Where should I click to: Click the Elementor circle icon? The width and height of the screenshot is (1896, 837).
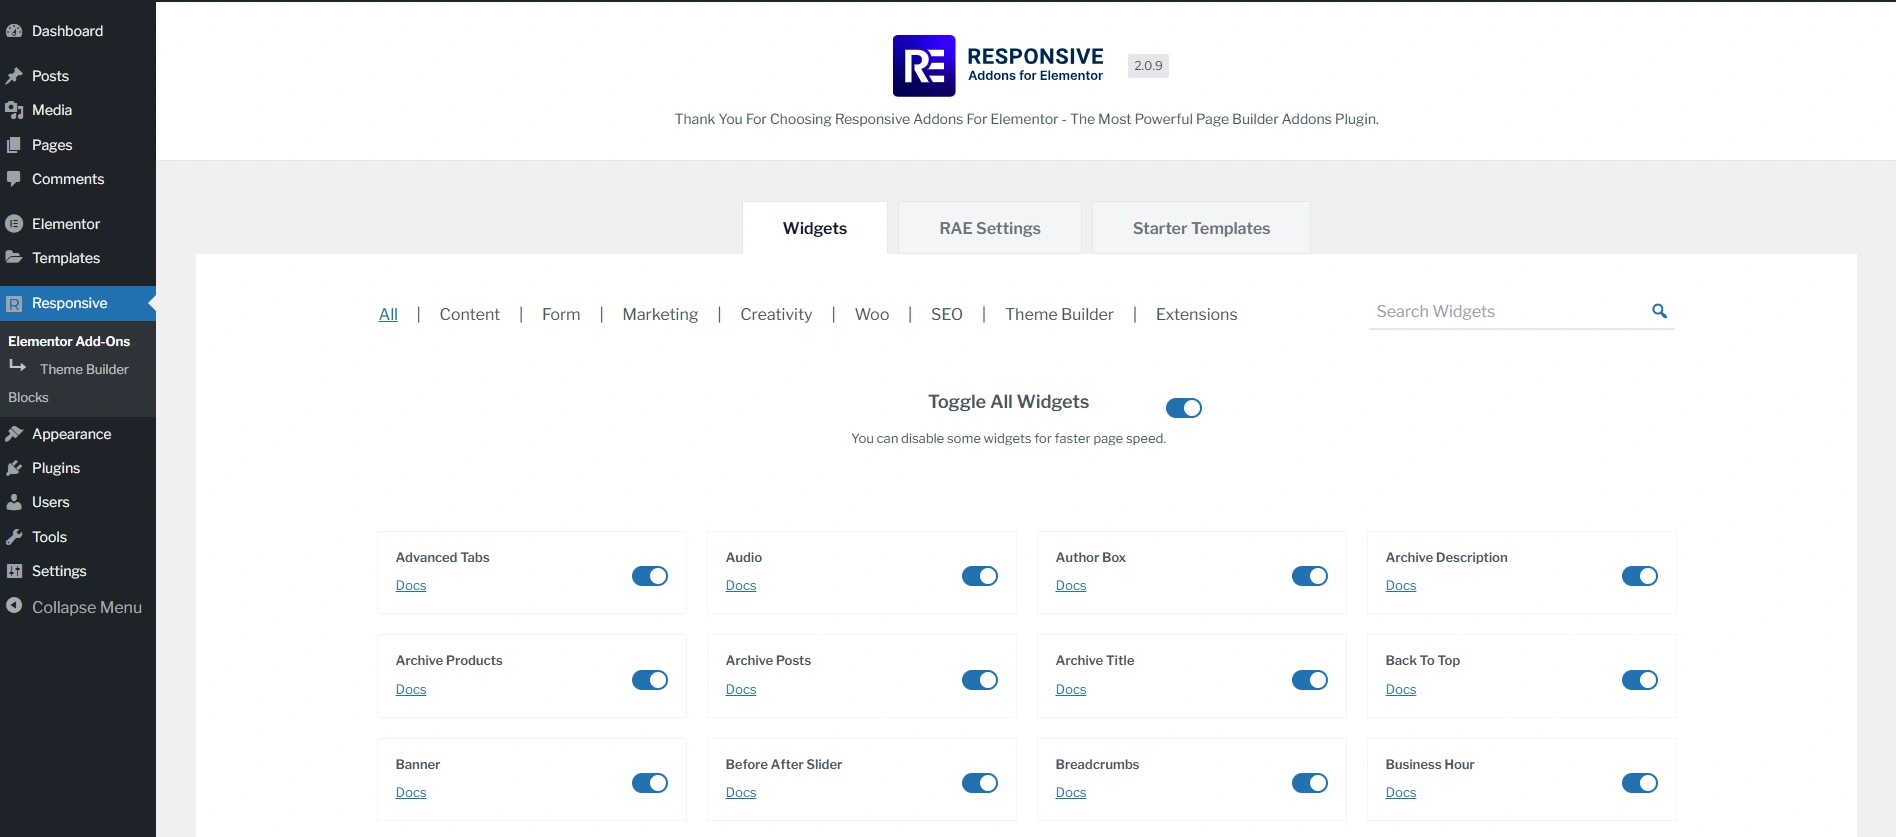(14, 224)
